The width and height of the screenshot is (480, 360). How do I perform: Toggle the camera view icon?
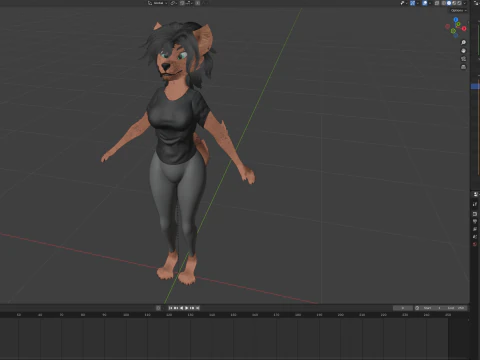pos(463,59)
